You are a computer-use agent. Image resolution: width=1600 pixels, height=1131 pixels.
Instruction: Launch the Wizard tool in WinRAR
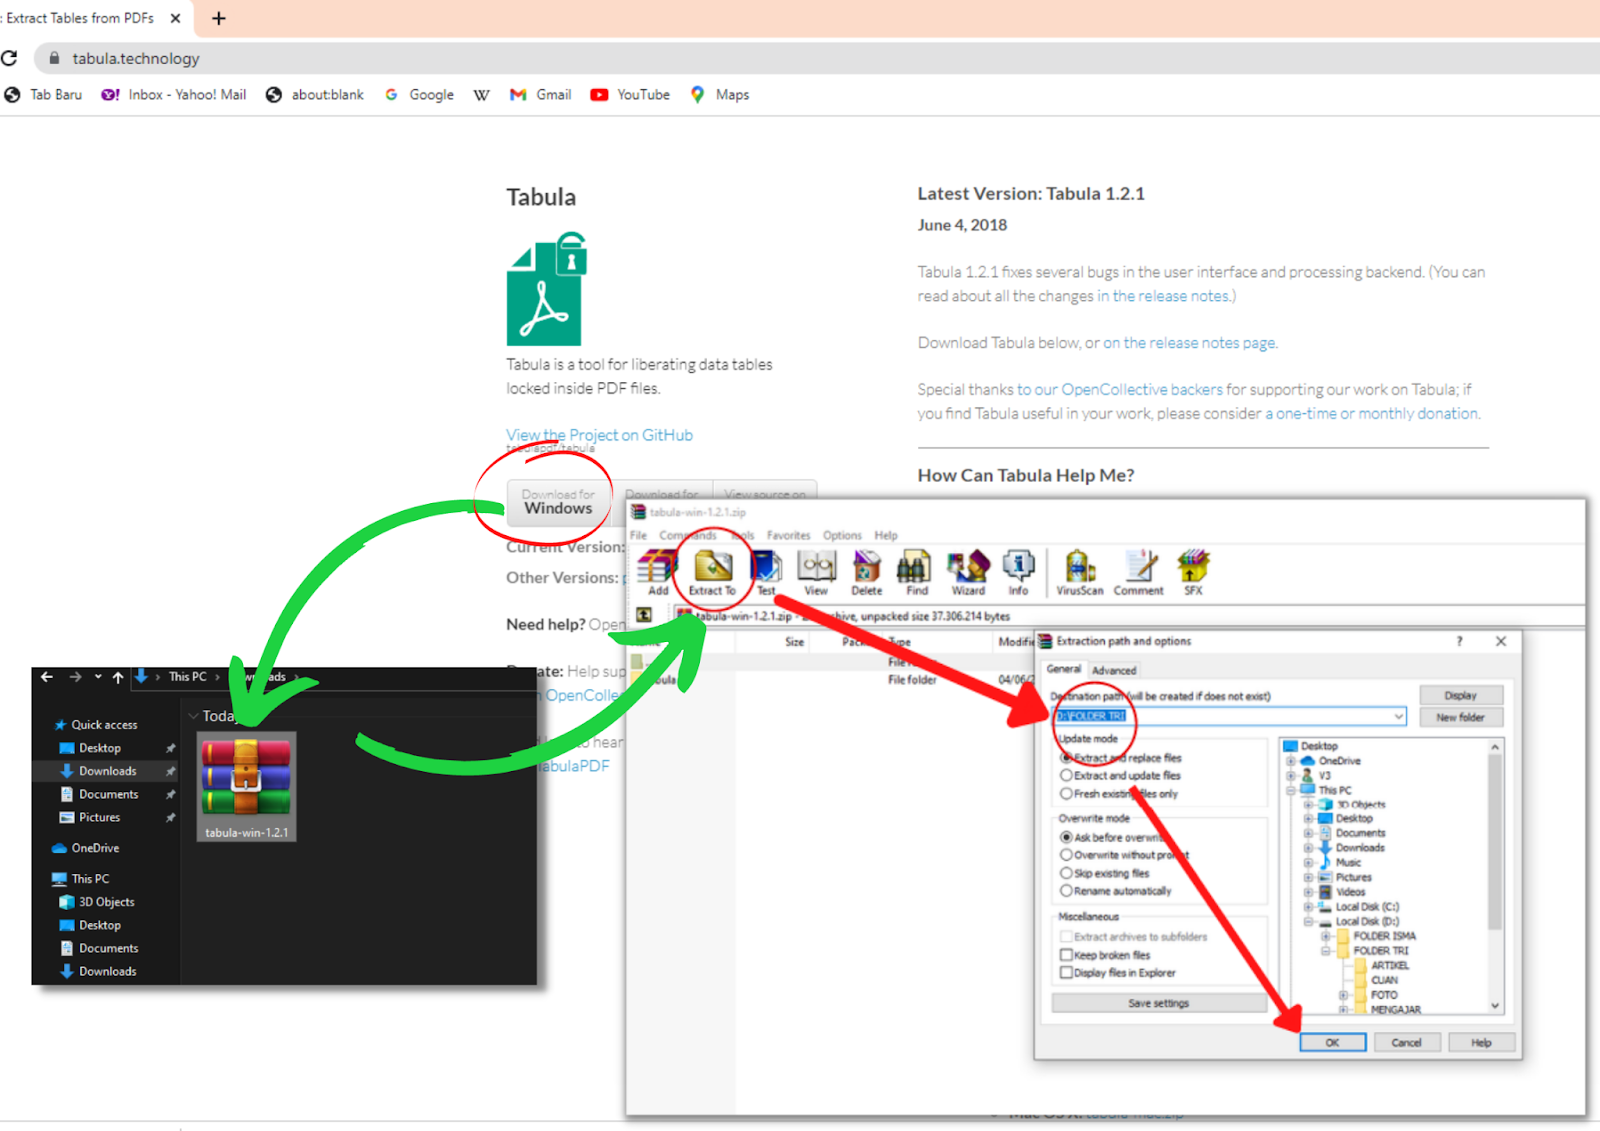968,572
